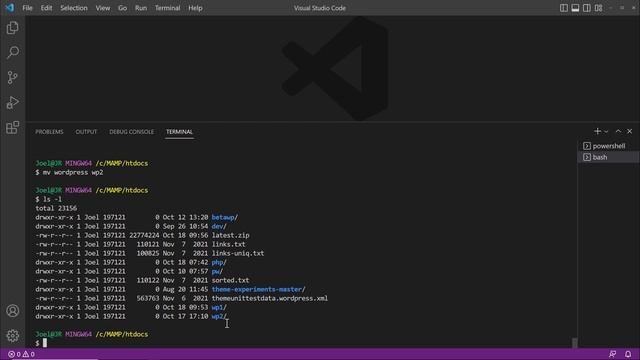This screenshot has height=360, width=640.
Task: Select the bash terminal instance
Action: pyautogui.click(x=608, y=157)
